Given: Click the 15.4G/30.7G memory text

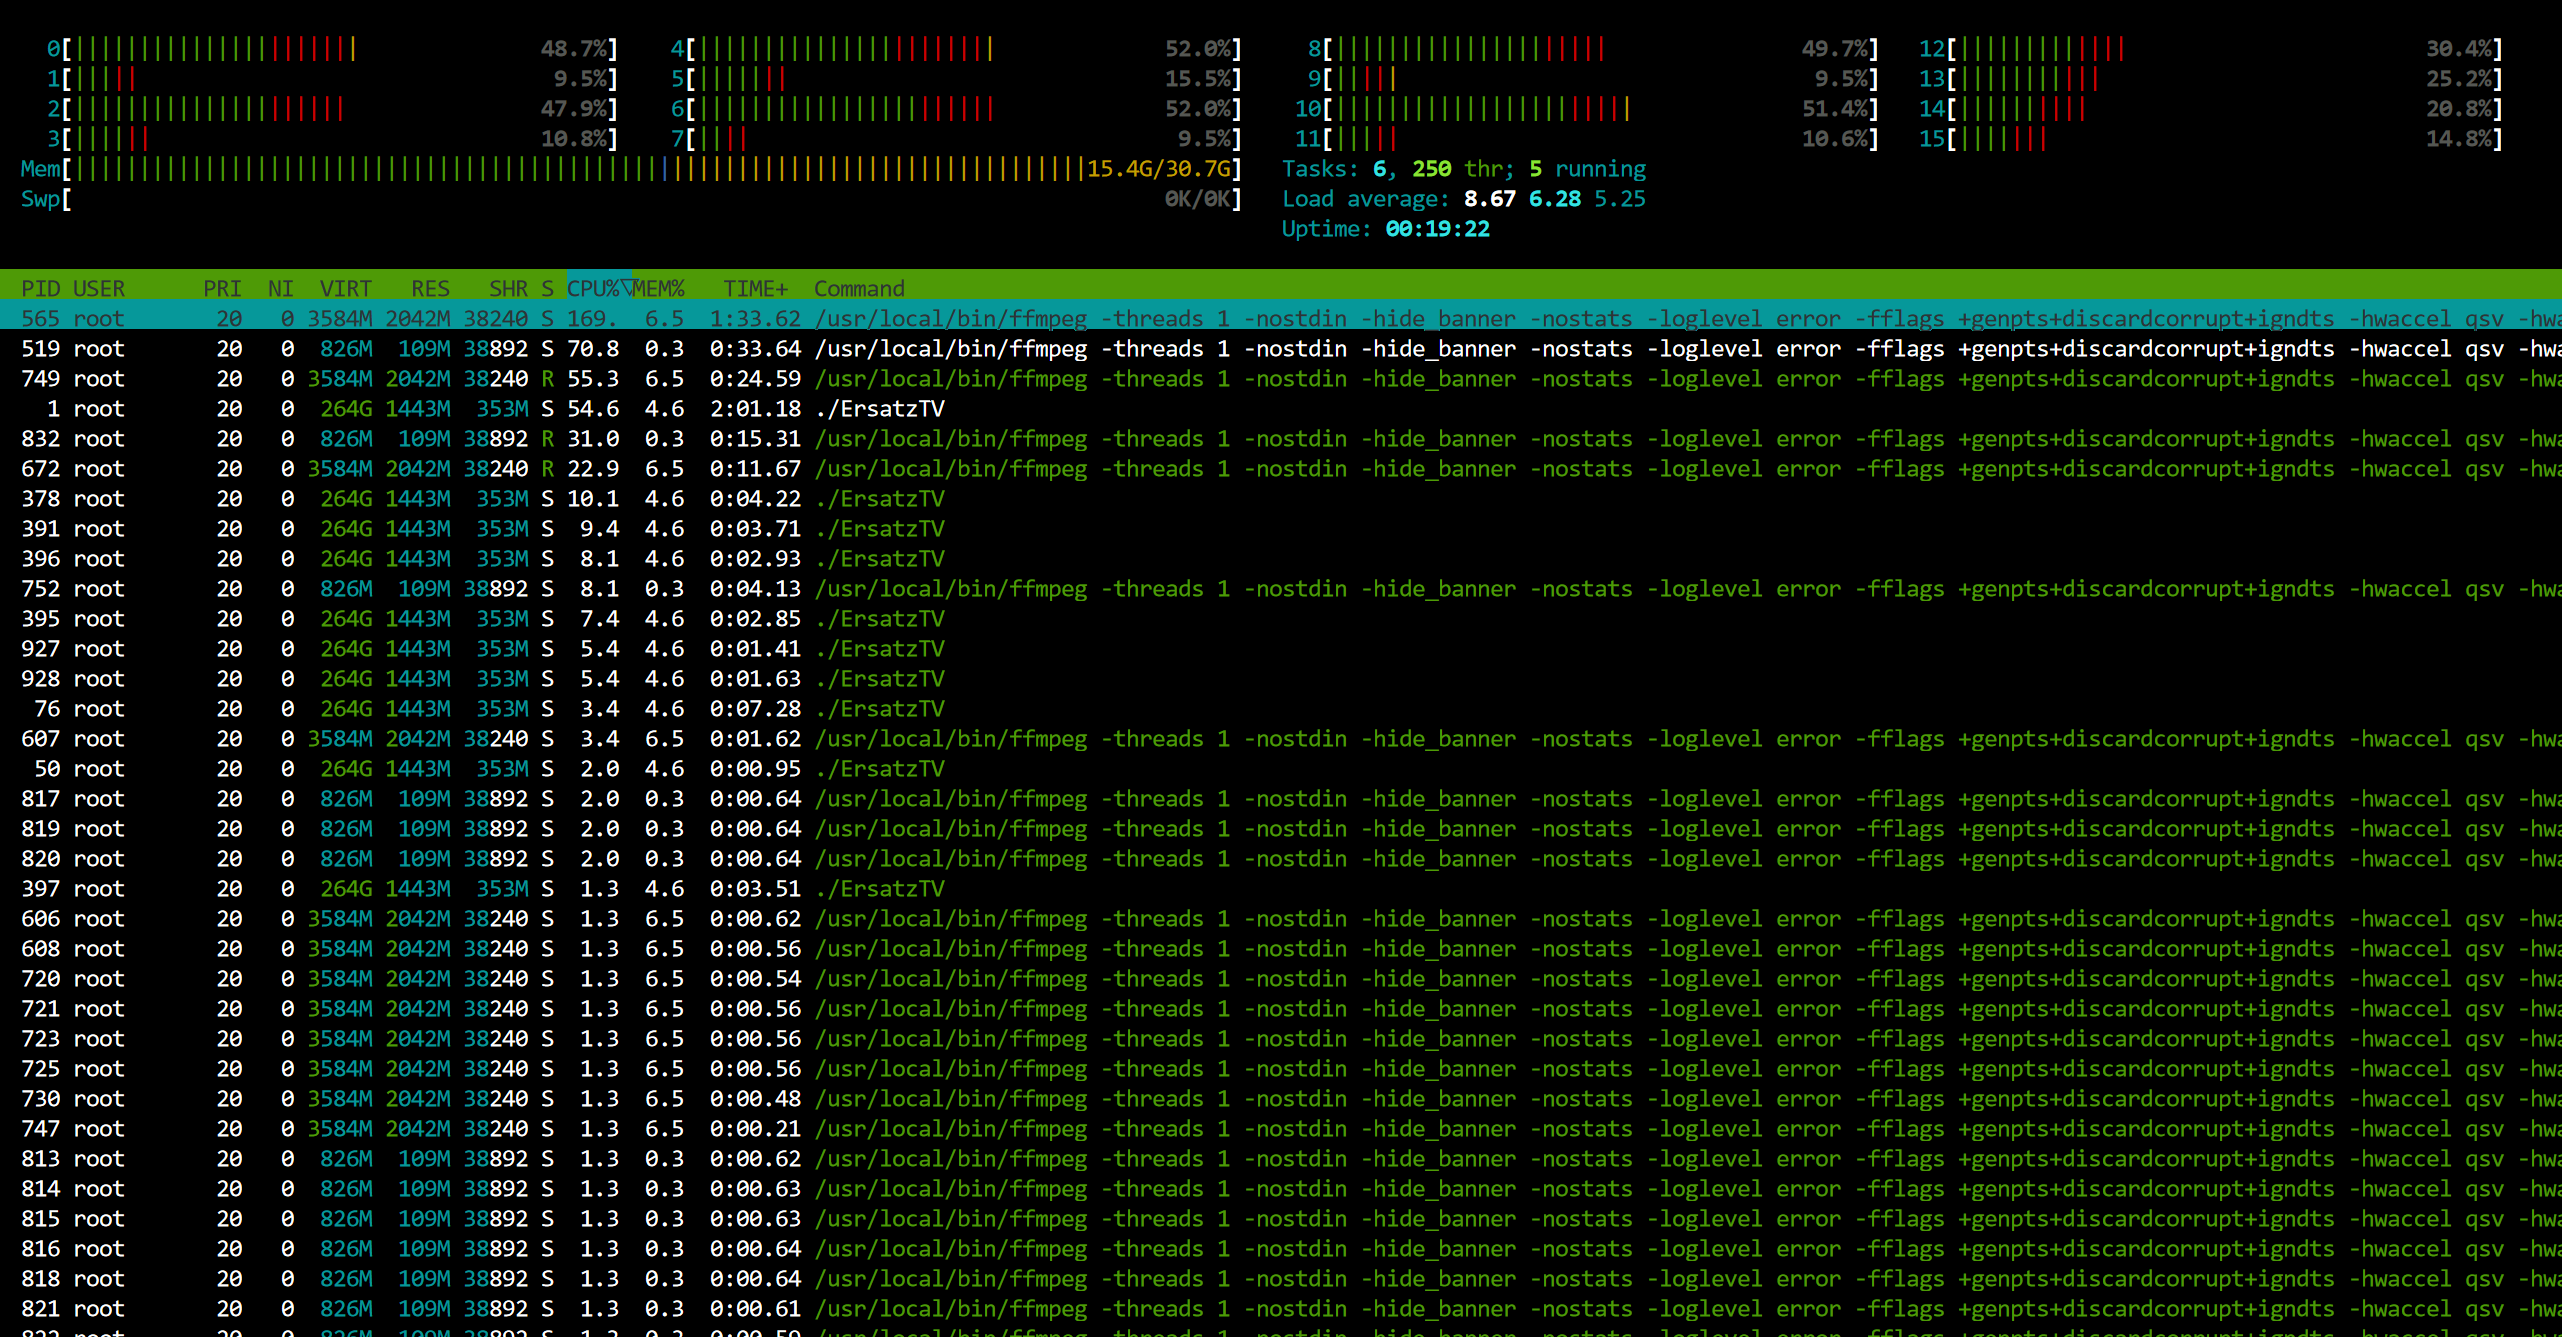Looking at the screenshot, I should point(1159,169).
